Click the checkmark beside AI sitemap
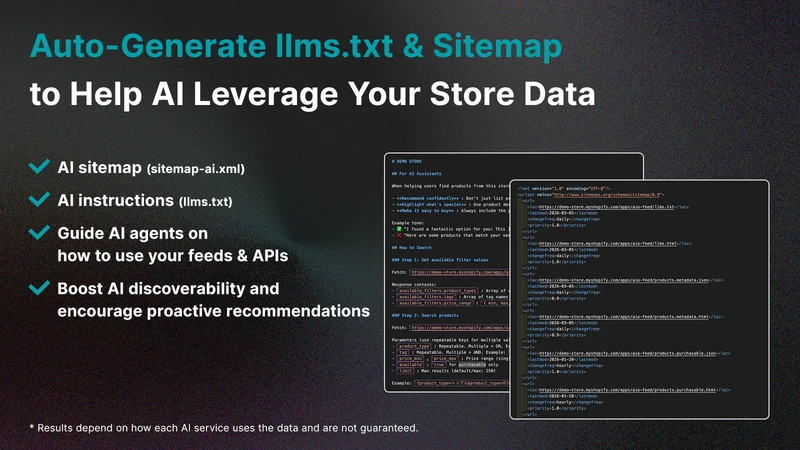The height and width of the screenshot is (450, 800). click(39, 166)
